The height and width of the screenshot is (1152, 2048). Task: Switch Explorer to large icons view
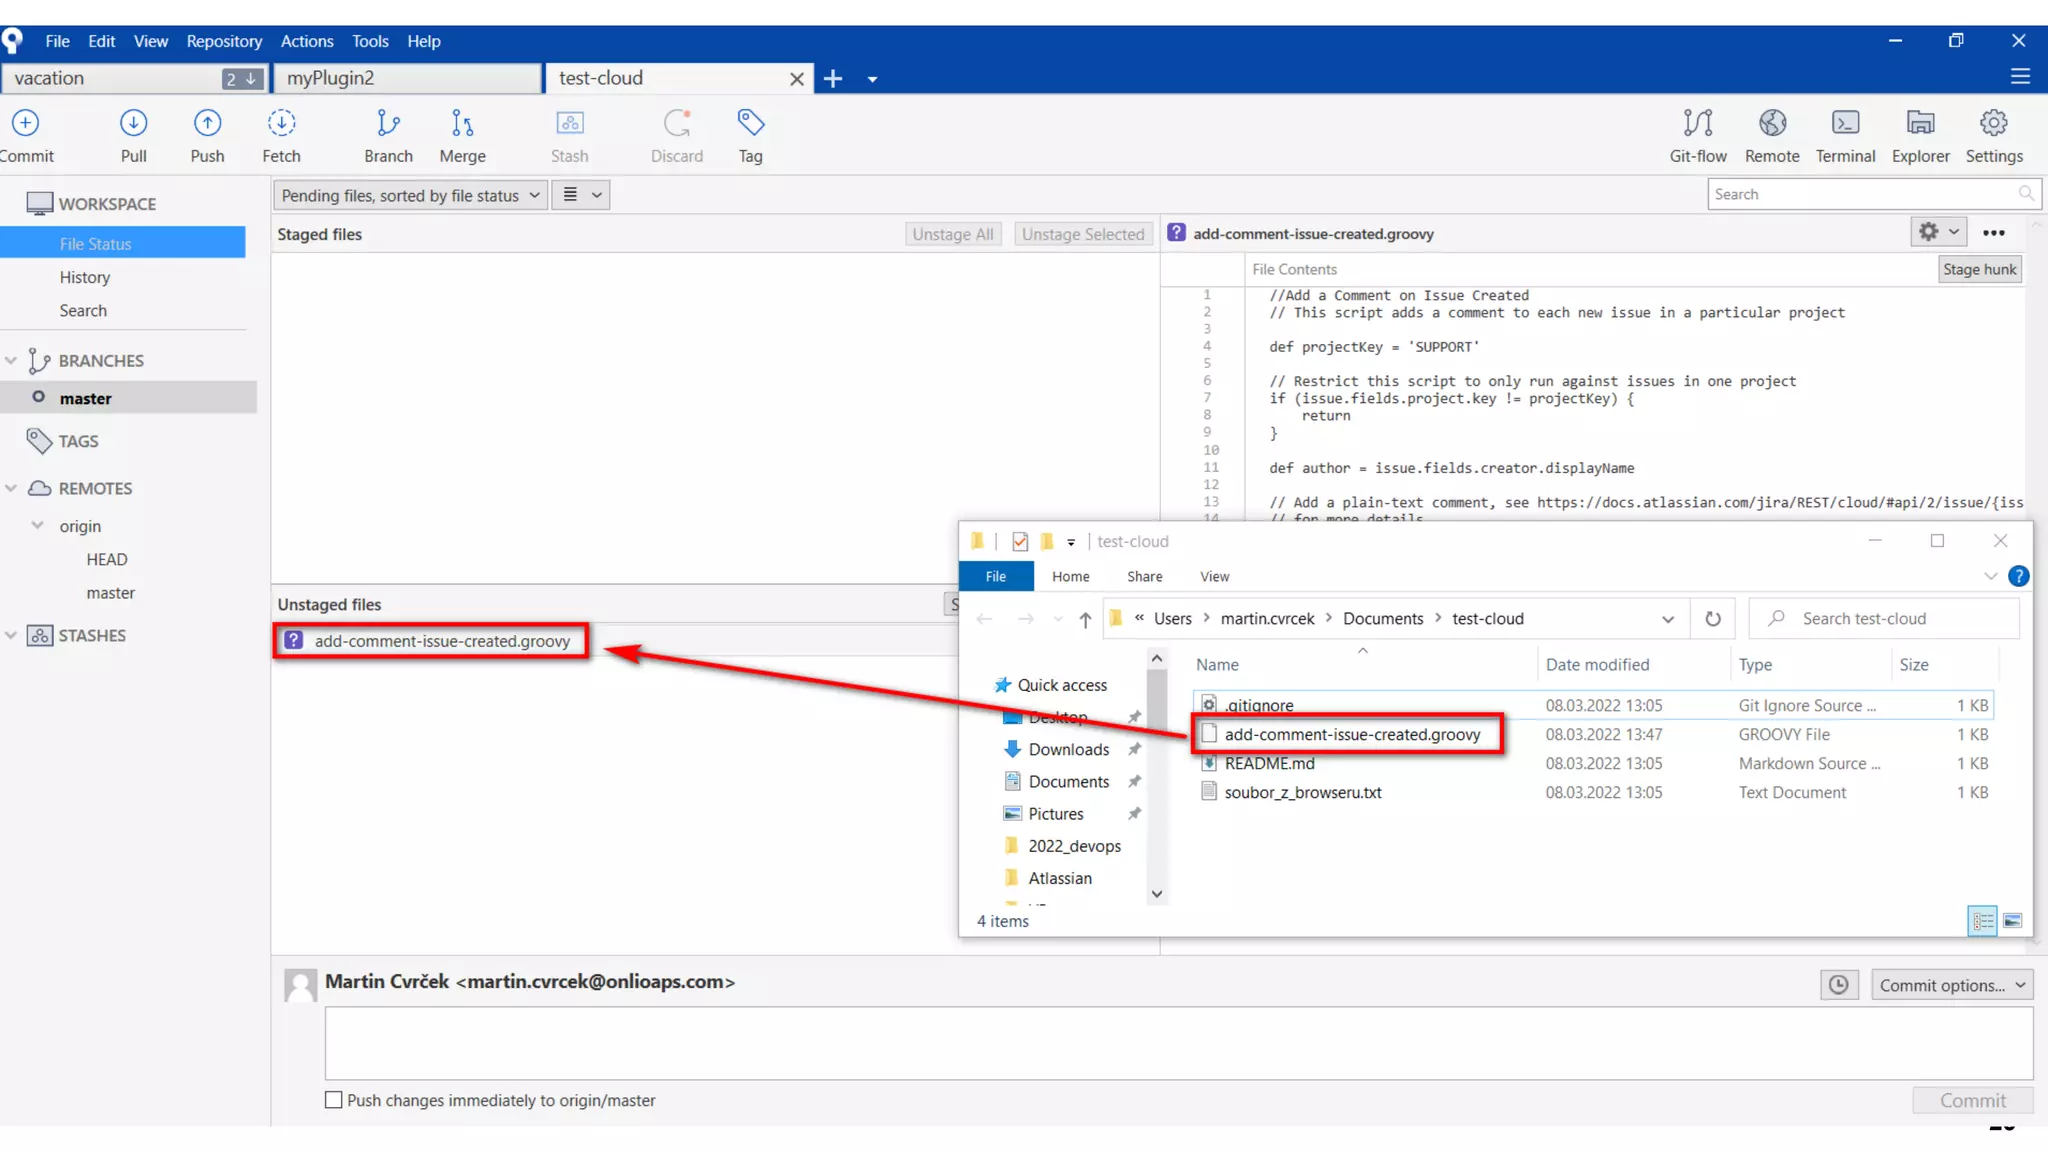(x=2012, y=920)
